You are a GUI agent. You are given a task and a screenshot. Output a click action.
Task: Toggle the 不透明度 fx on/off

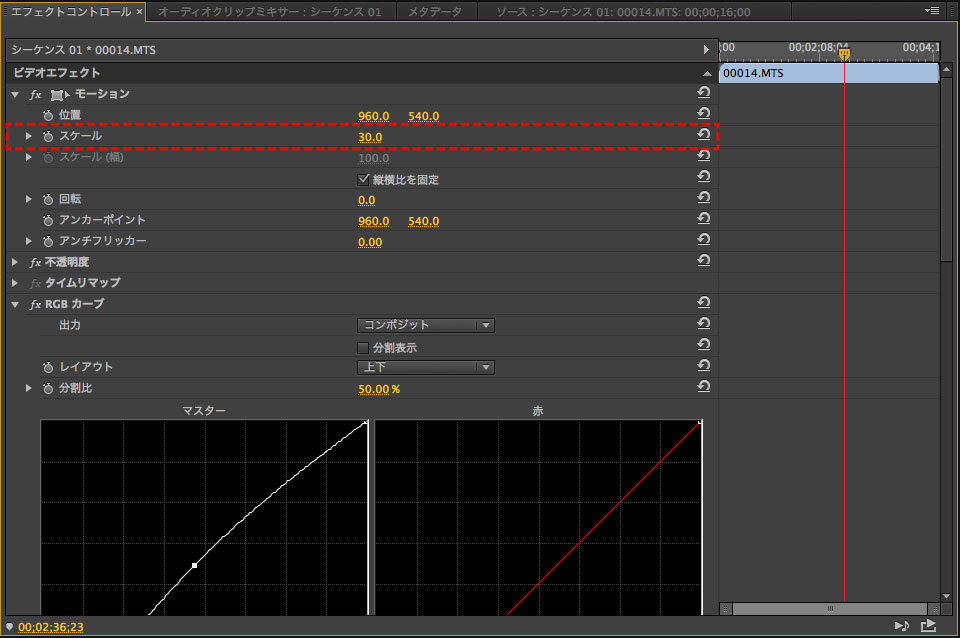(36, 262)
